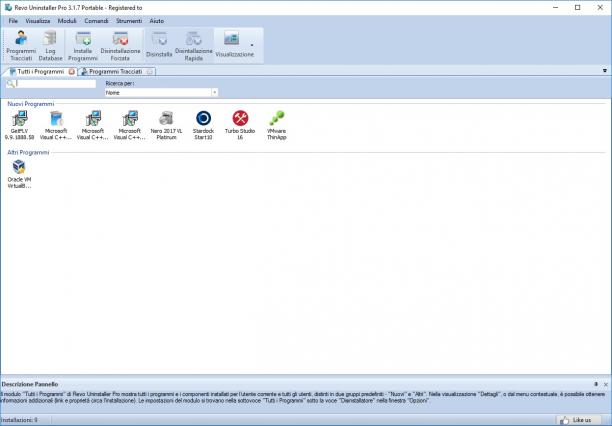Close the Programmi Tracciati tab
This screenshot has width=612, height=426.
tap(150, 71)
